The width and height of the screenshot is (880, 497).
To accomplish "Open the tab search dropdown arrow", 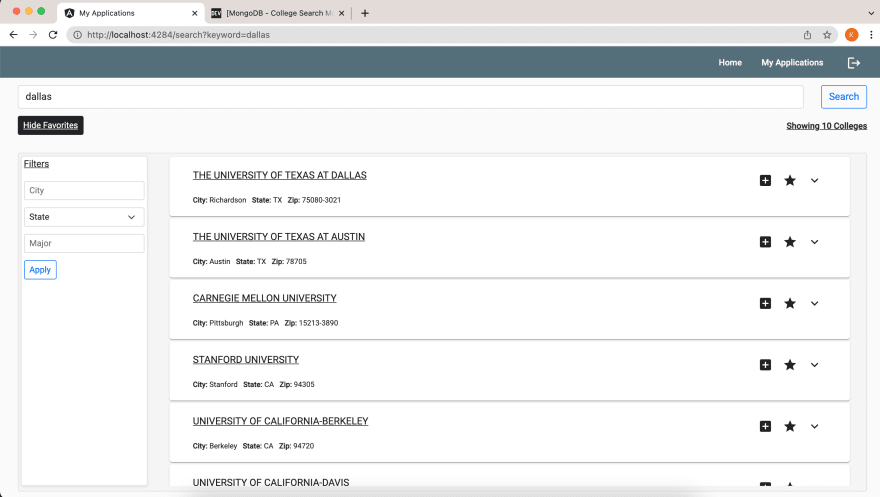I will 871,13.
